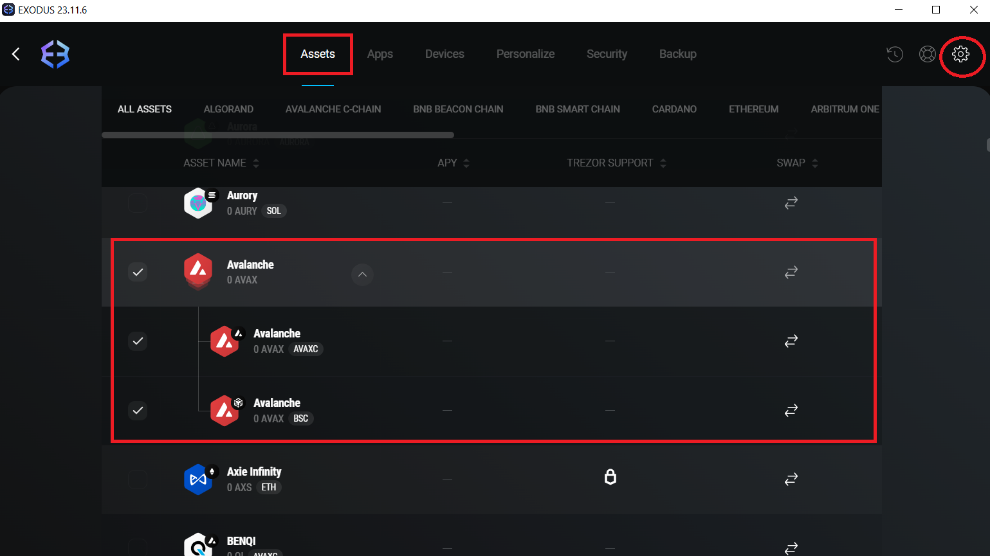The image size is (990, 556).
Task: Collapse the Avalanche asset group
Action: 363,273
